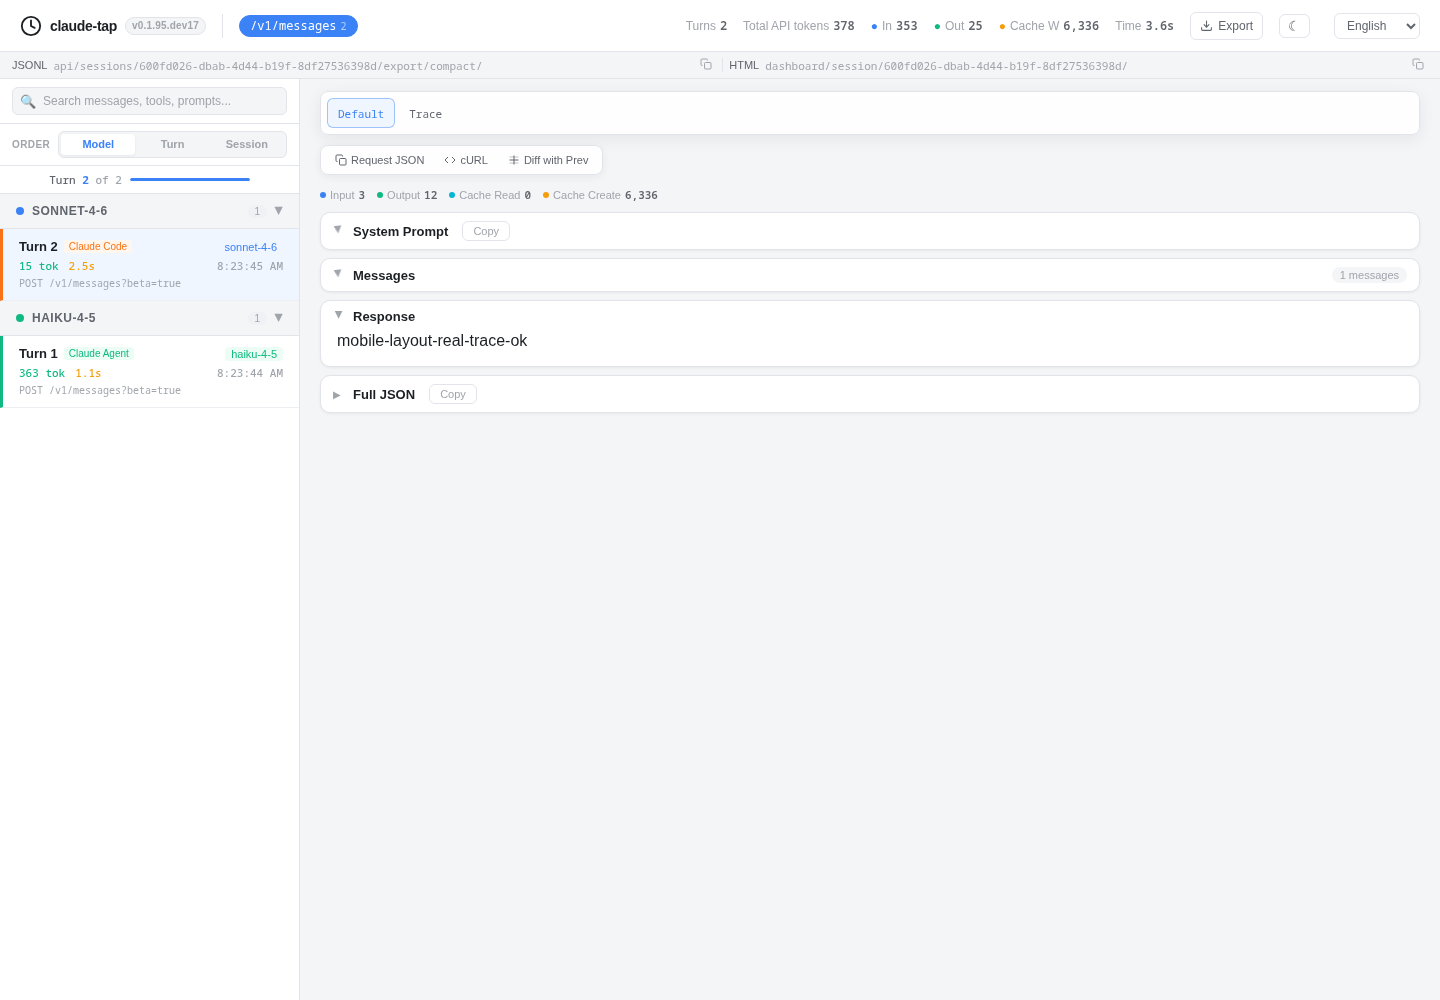Click the Input 3 token stat
The width and height of the screenshot is (1440, 1000).
pyautogui.click(x=342, y=195)
